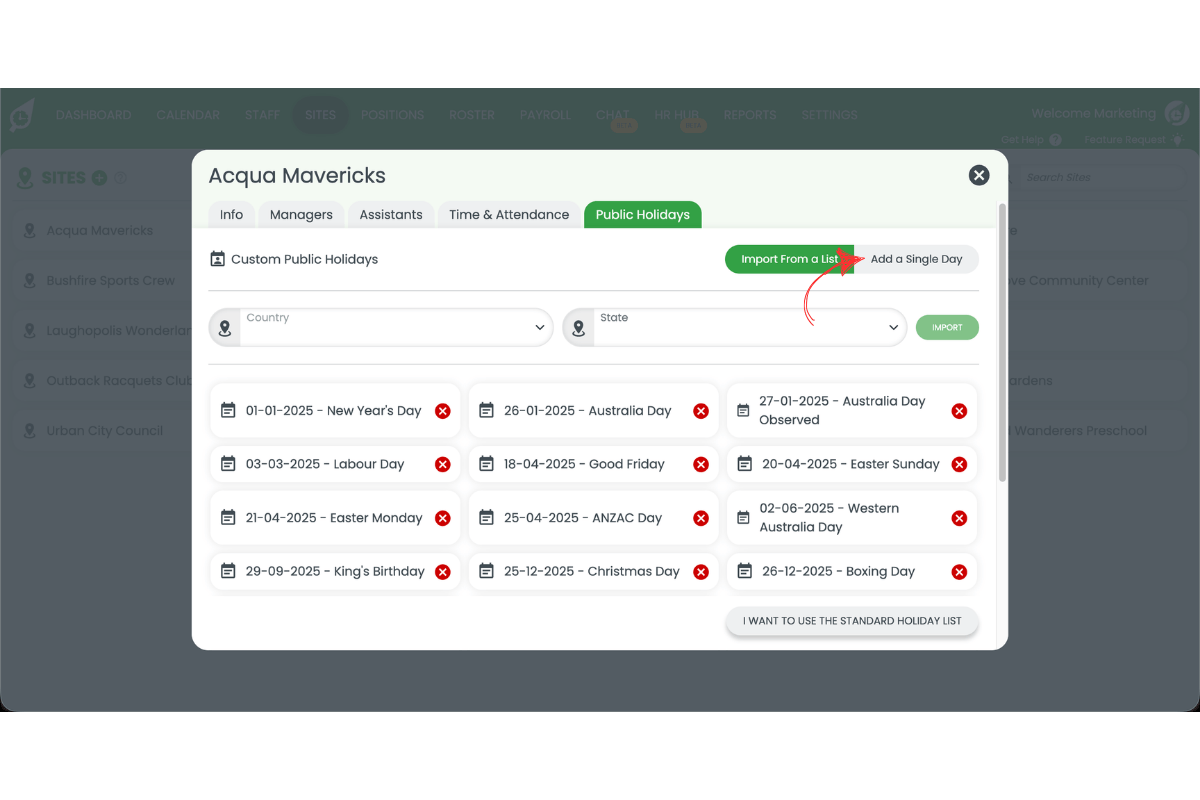Image resolution: width=1200 pixels, height=800 pixels.
Task: Select Import From a List option
Action: (x=788, y=259)
